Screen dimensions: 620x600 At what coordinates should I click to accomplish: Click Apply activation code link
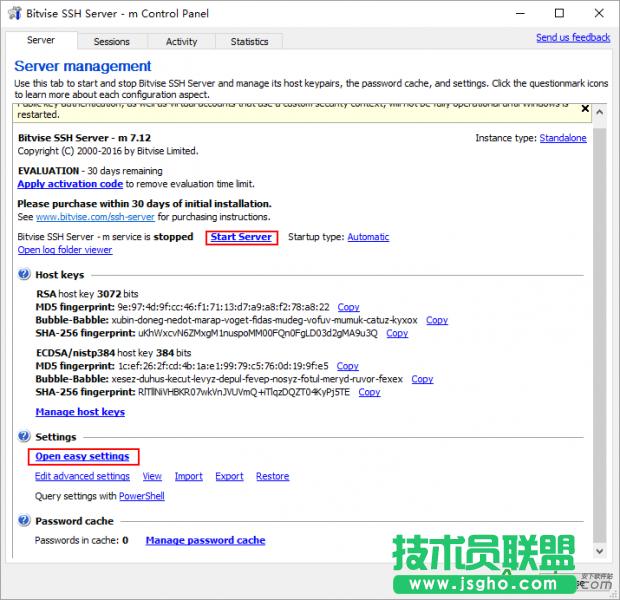[70, 184]
